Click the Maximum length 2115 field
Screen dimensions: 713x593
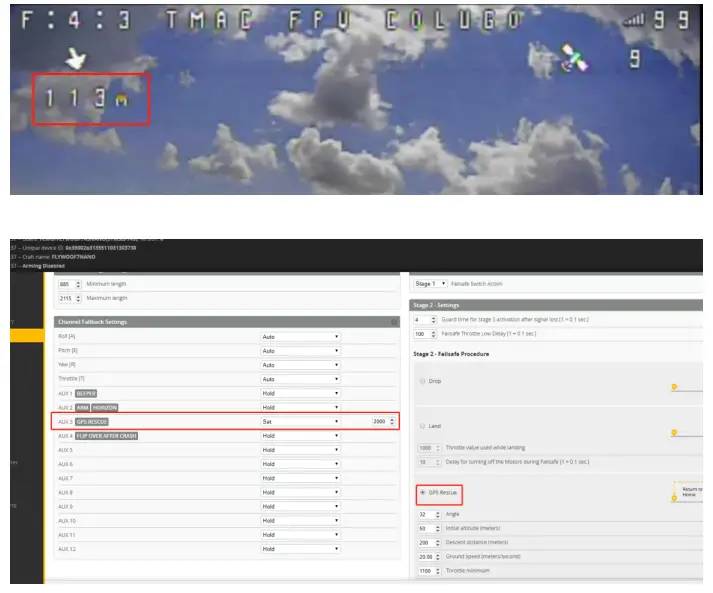[70, 298]
